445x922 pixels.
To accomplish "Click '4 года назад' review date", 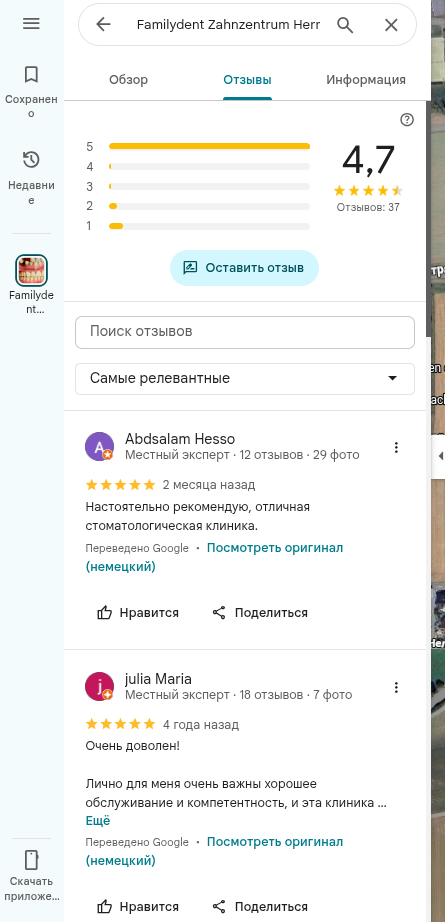I will pos(201,724).
